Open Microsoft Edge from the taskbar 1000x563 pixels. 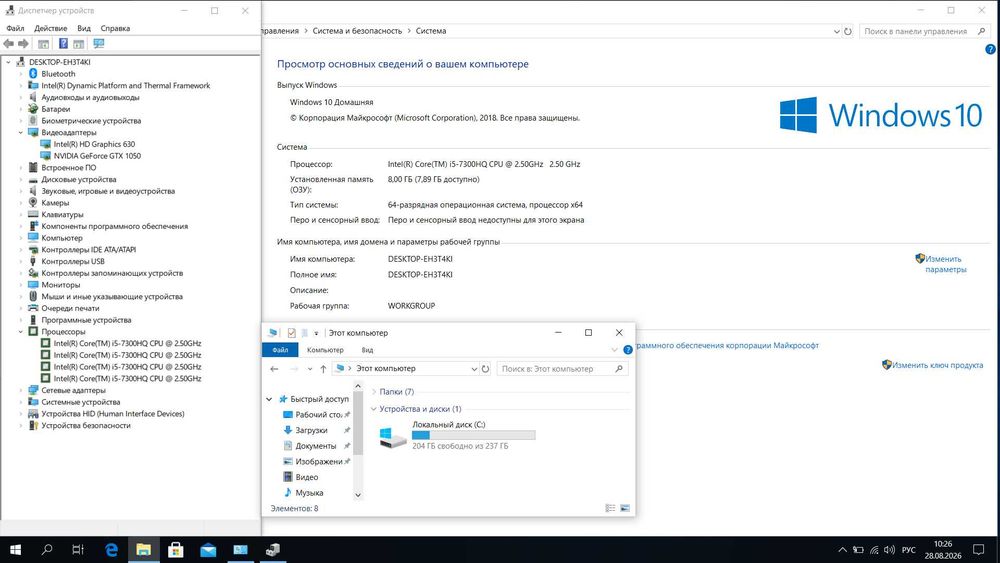click(x=112, y=550)
